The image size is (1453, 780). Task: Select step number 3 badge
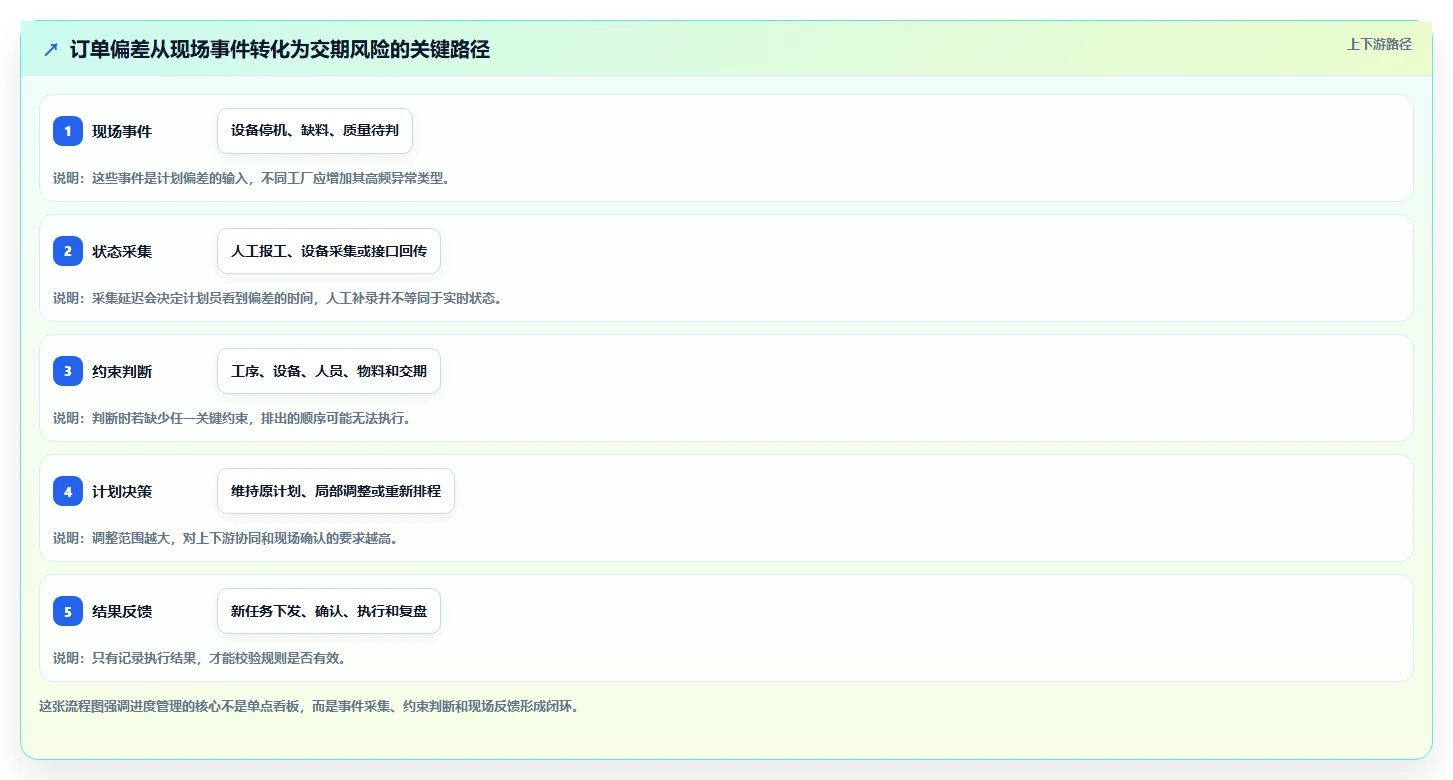coord(68,371)
